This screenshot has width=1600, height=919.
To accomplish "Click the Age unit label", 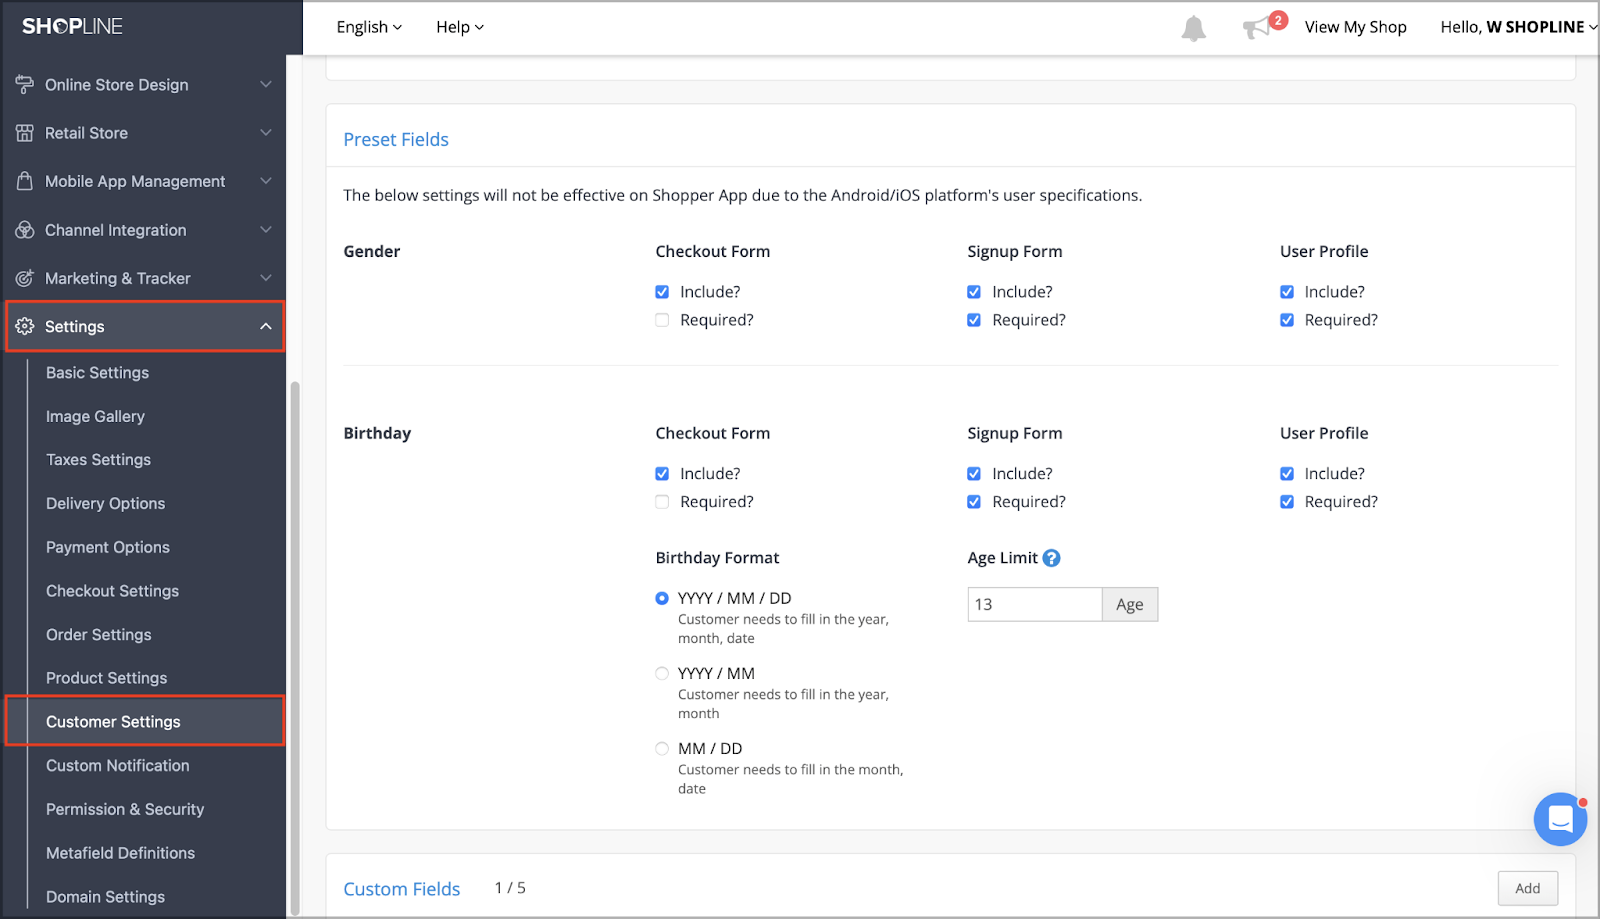I will coord(1130,605).
